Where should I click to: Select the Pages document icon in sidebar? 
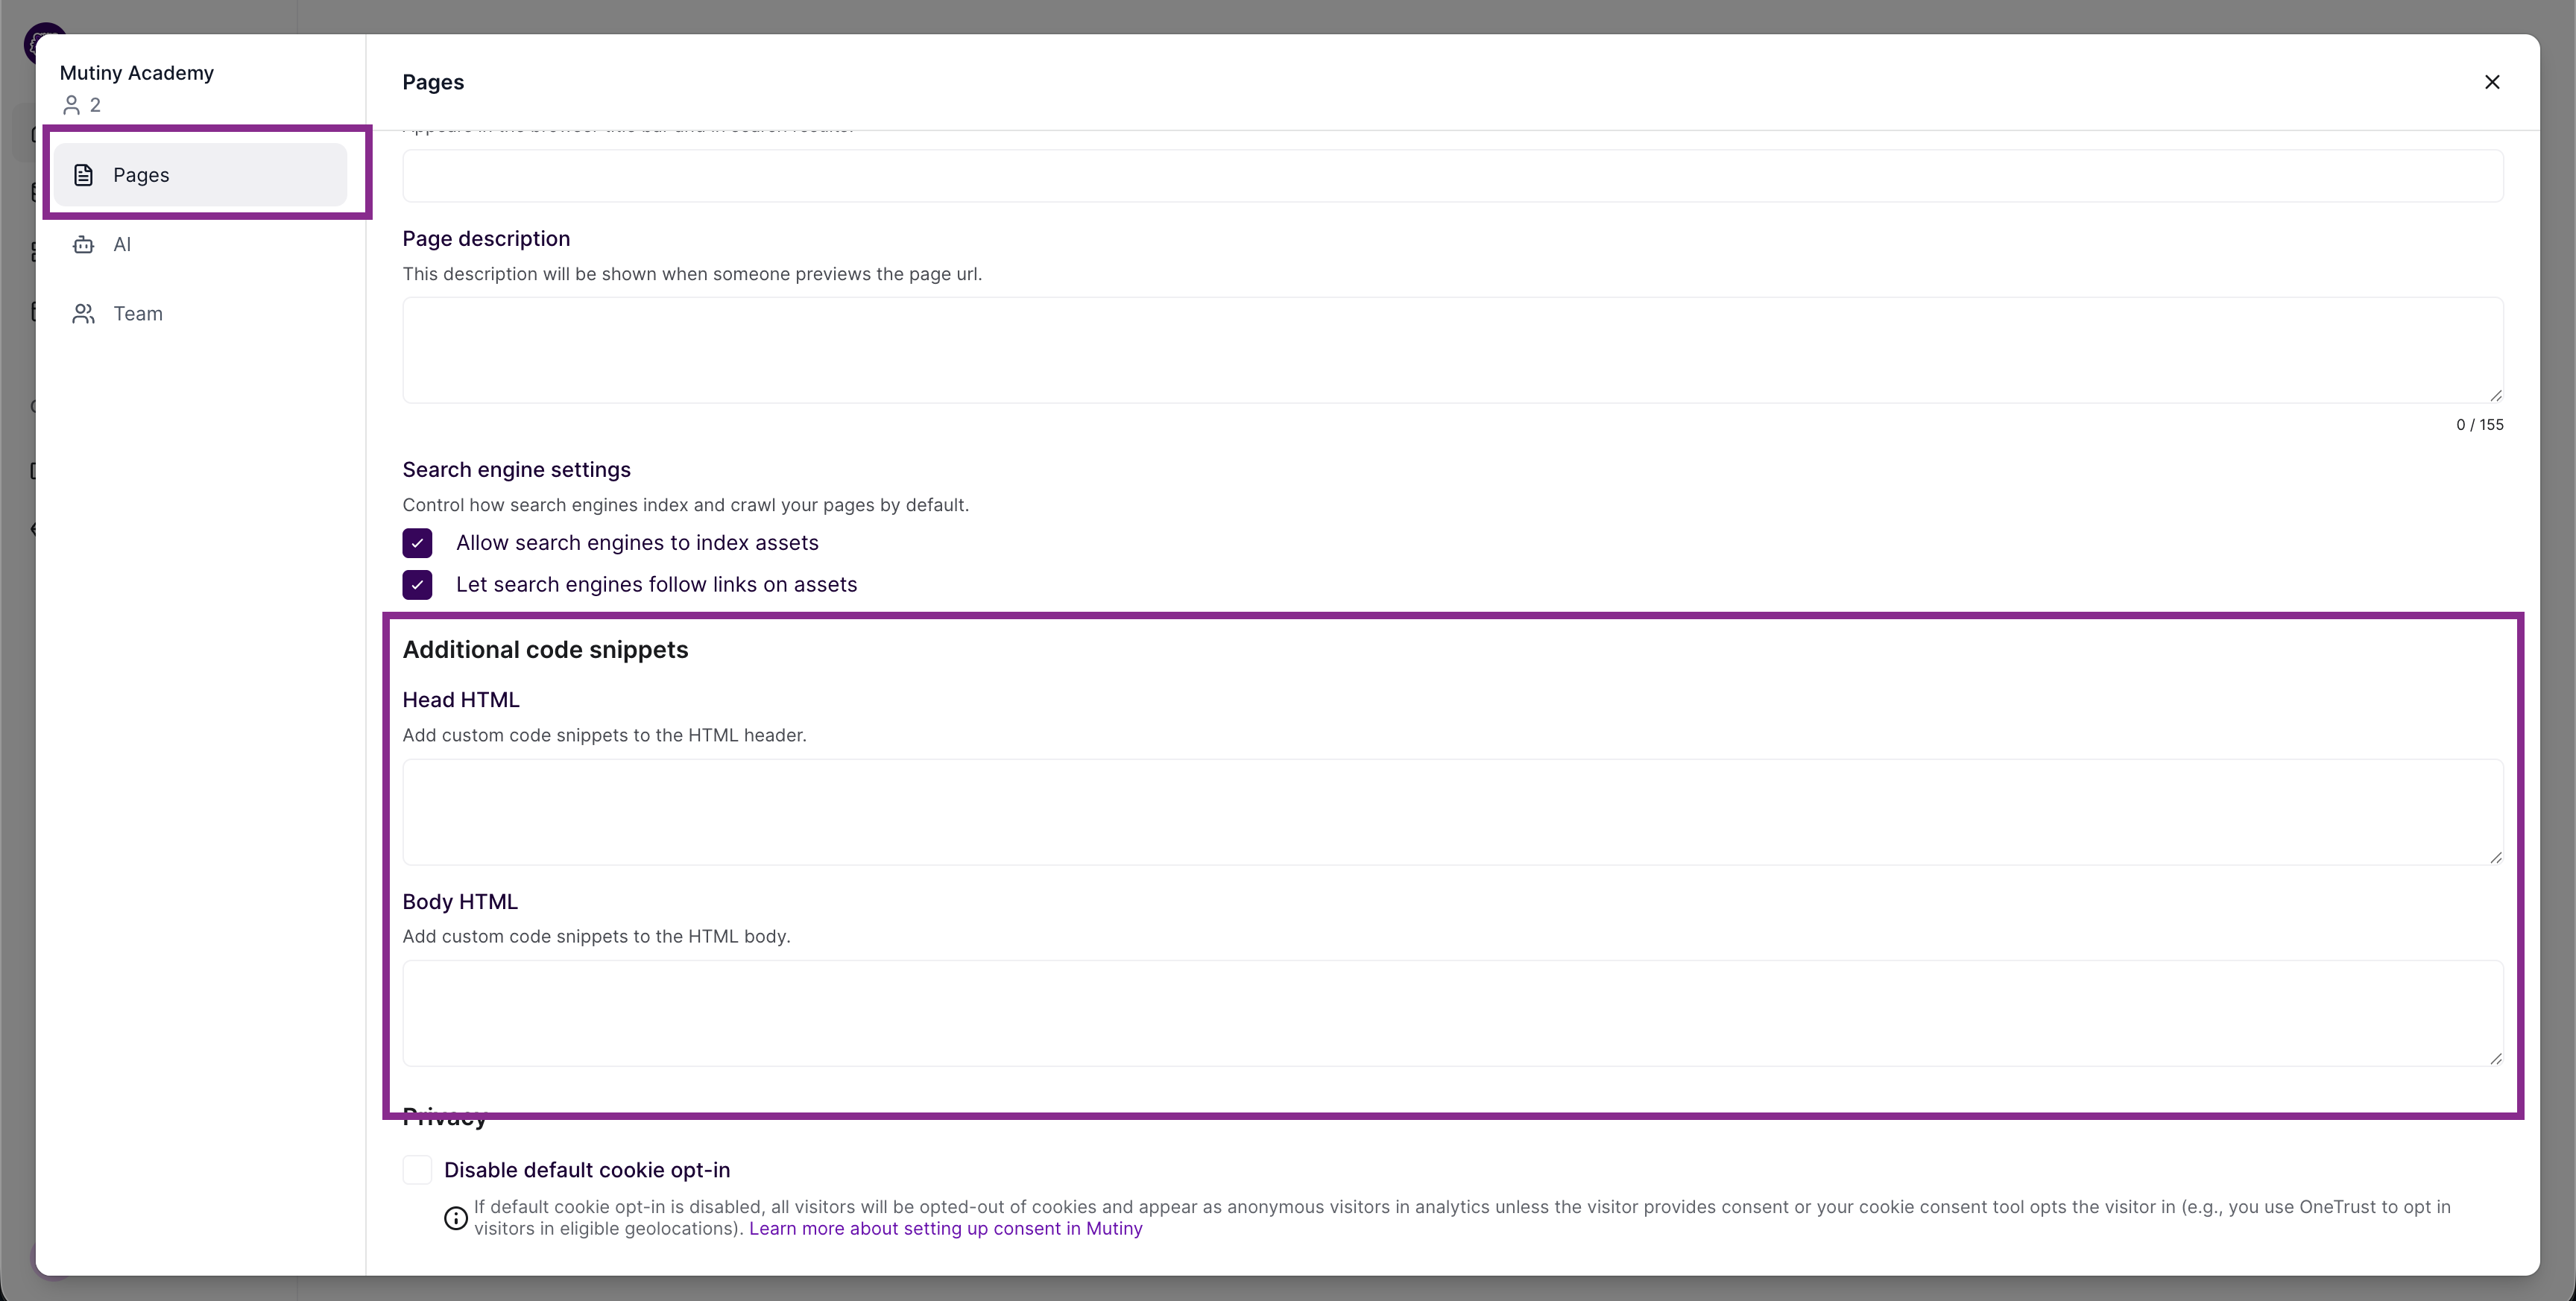[83, 174]
